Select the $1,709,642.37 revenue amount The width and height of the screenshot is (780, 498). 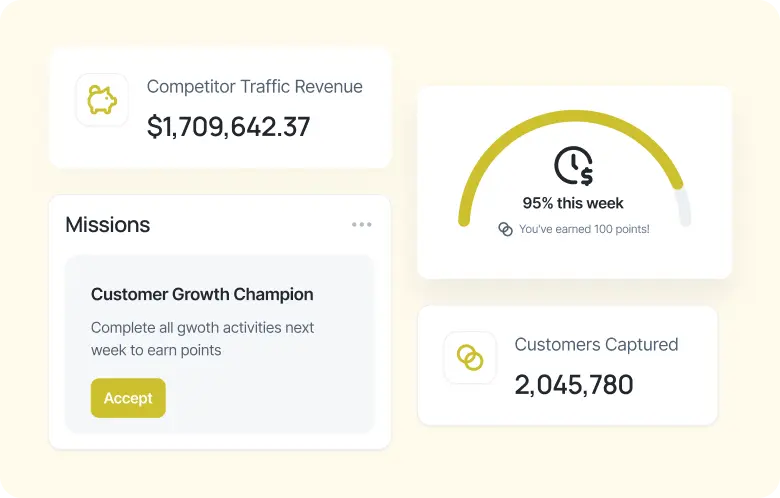pos(228,127)
